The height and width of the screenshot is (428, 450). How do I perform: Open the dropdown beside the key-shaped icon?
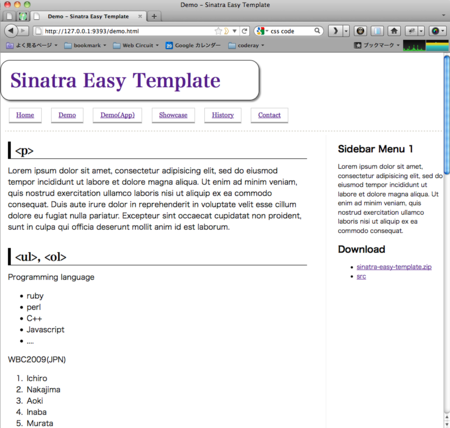[421, 31]
